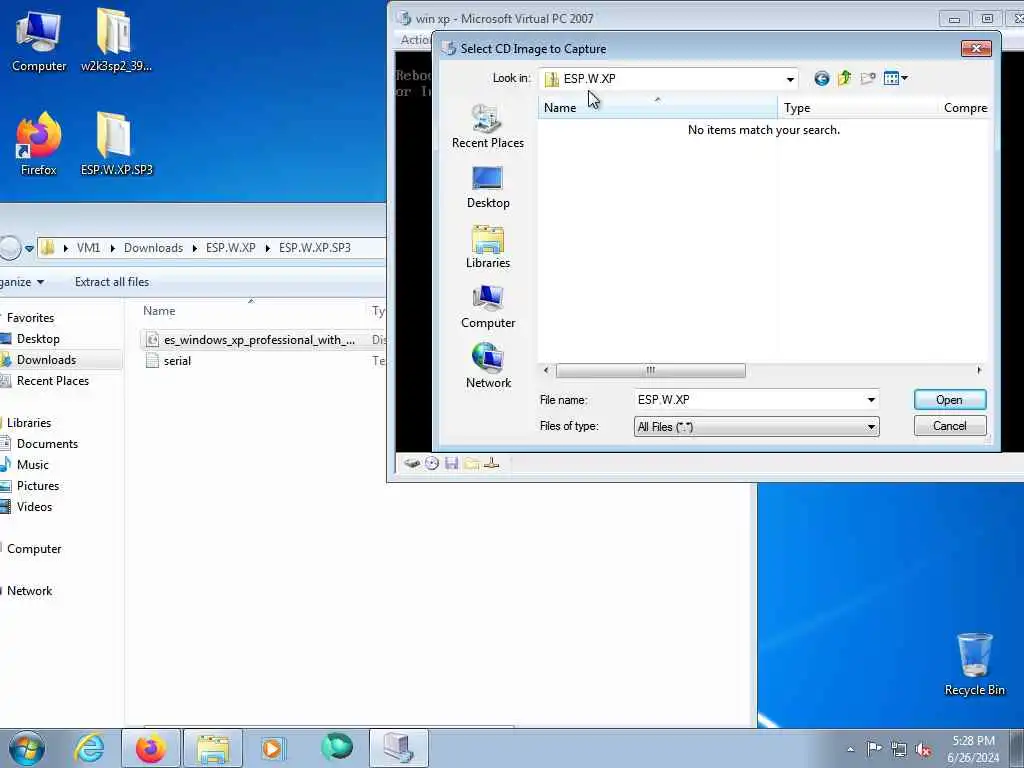Click CD drive status icon in Virtual PC
Image resolution: width=1024 pixels, height=768 pixels.
pos(432,464)
